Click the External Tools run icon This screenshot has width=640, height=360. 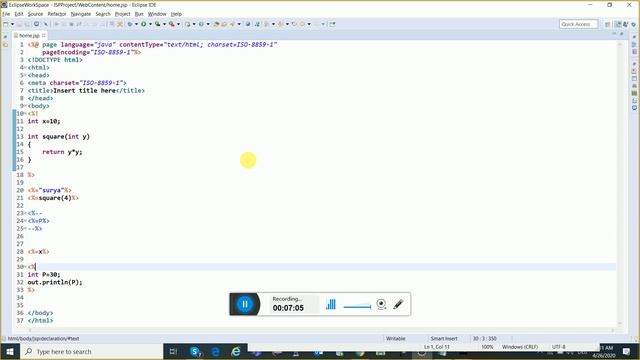[x=172, y=24]
